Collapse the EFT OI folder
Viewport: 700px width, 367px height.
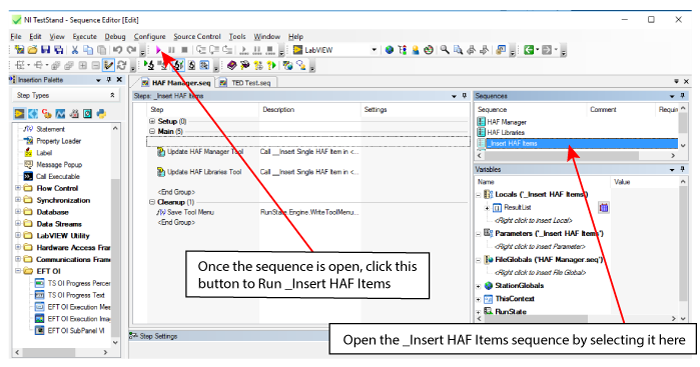tap(18, 271)
